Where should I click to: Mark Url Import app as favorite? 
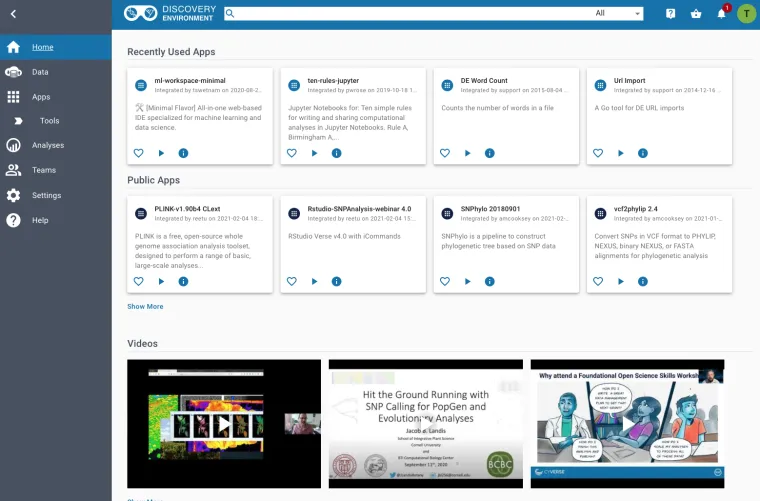(598, 153)
